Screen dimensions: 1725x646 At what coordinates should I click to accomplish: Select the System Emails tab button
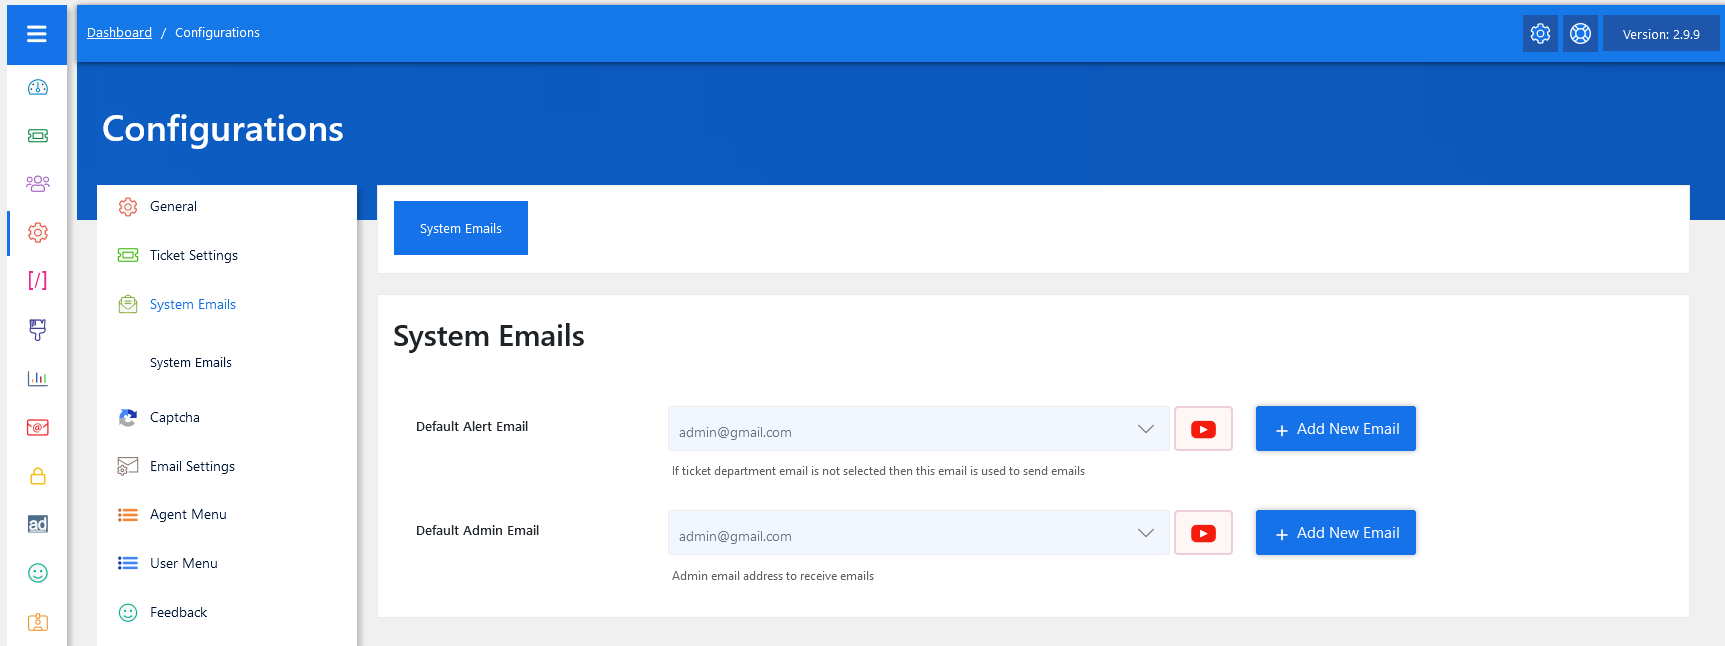coord(461,228)
